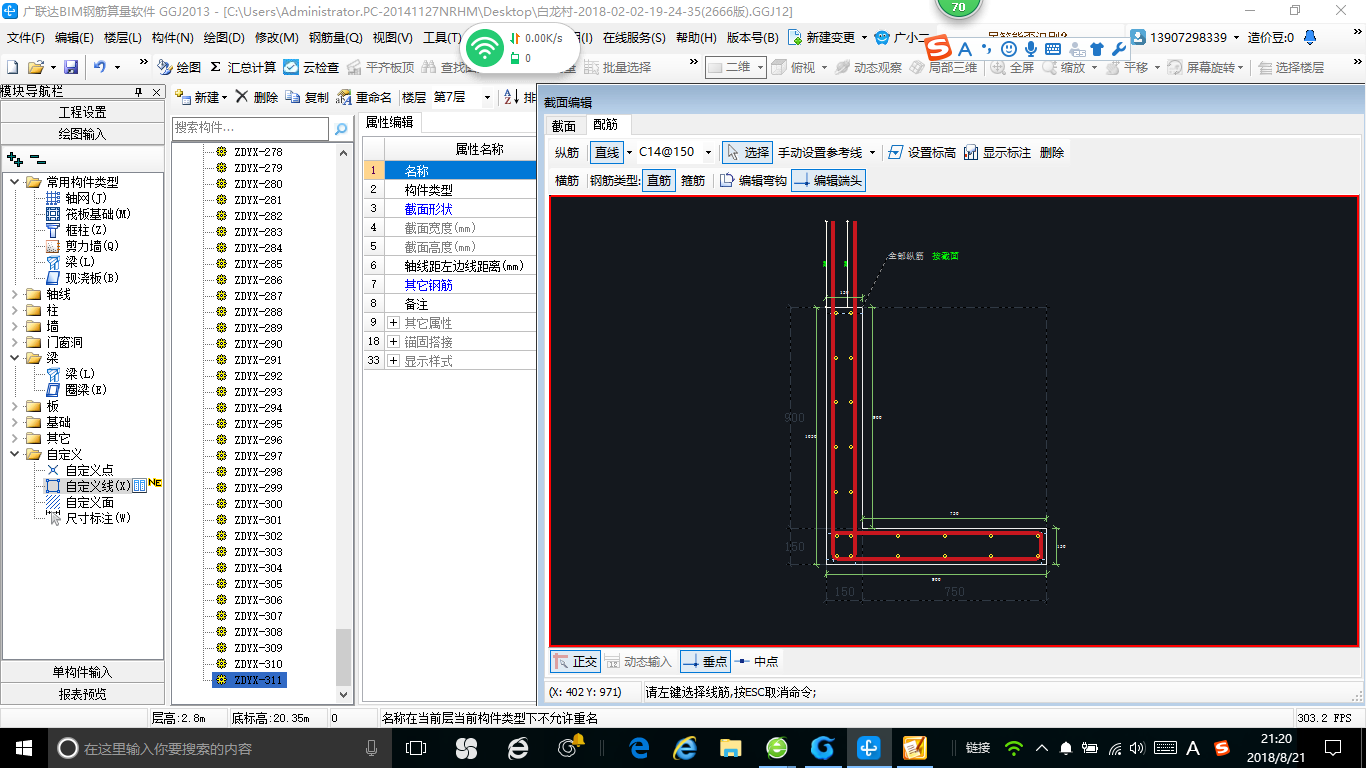Viewport: 1366px width, 768px height.
Task: Expand the 轴线 tree folder
Action: [15, 294]
